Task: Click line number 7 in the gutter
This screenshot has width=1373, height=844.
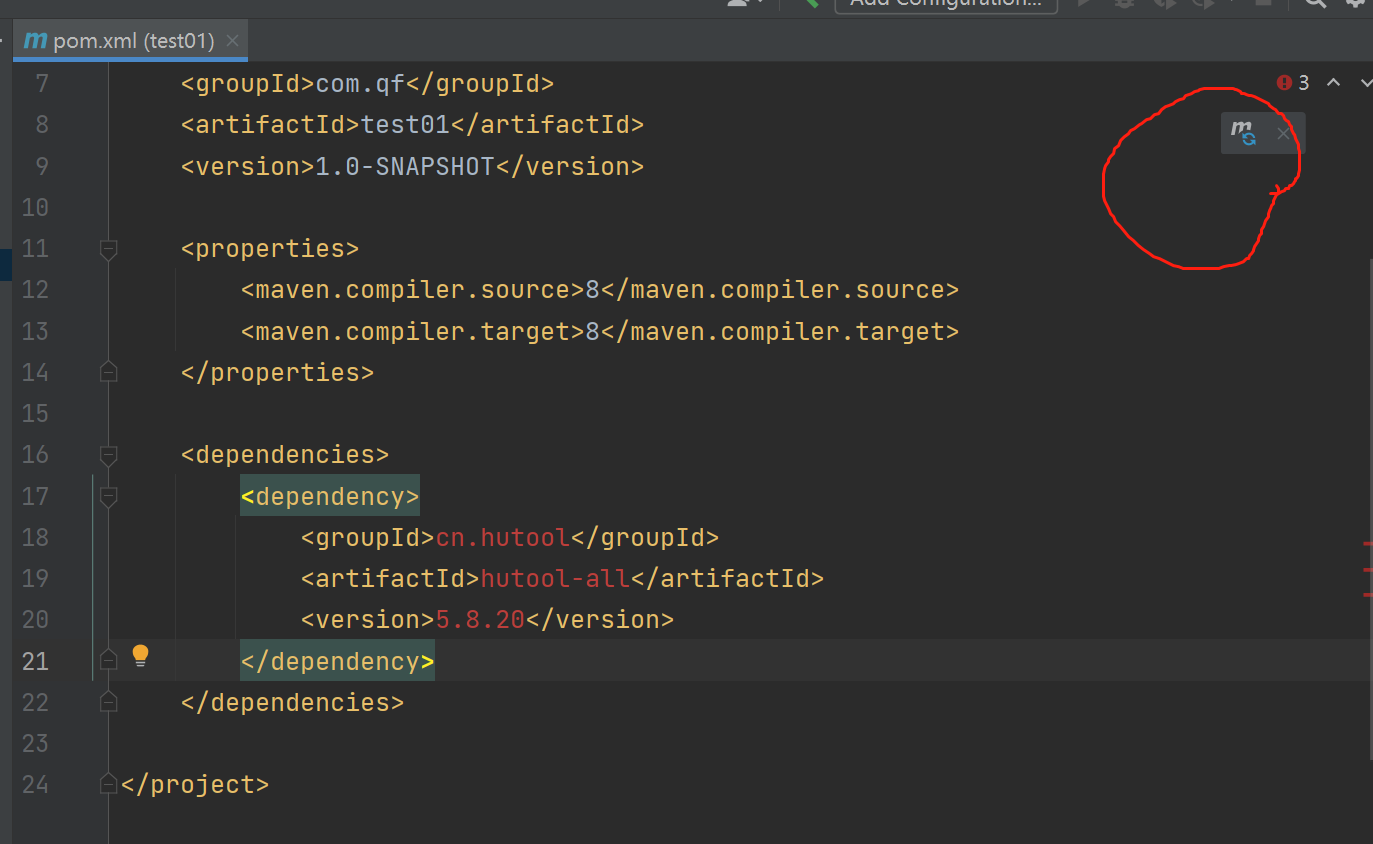Action: 41,84
